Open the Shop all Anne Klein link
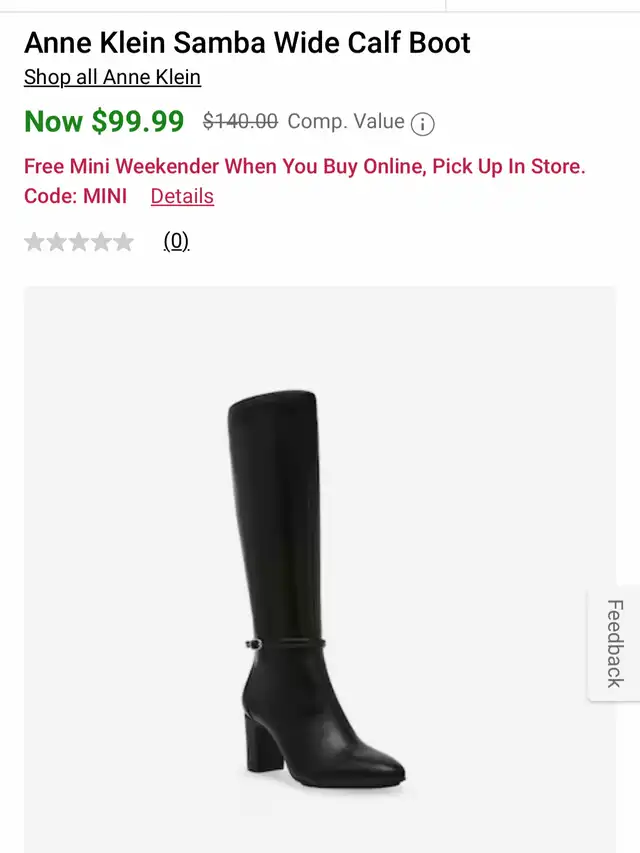The height and width of the screenshot is (853, 640). coord(113,77)
